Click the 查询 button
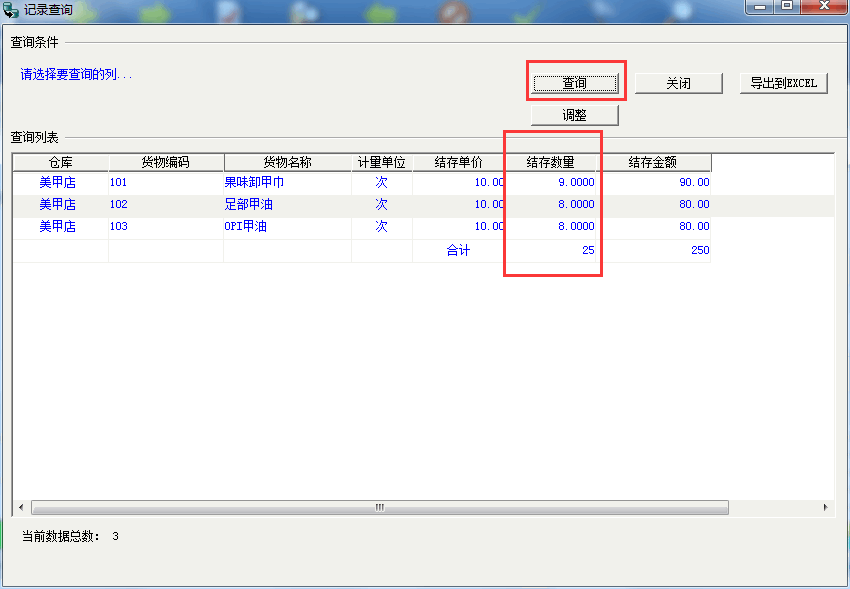 pos(575,83)
